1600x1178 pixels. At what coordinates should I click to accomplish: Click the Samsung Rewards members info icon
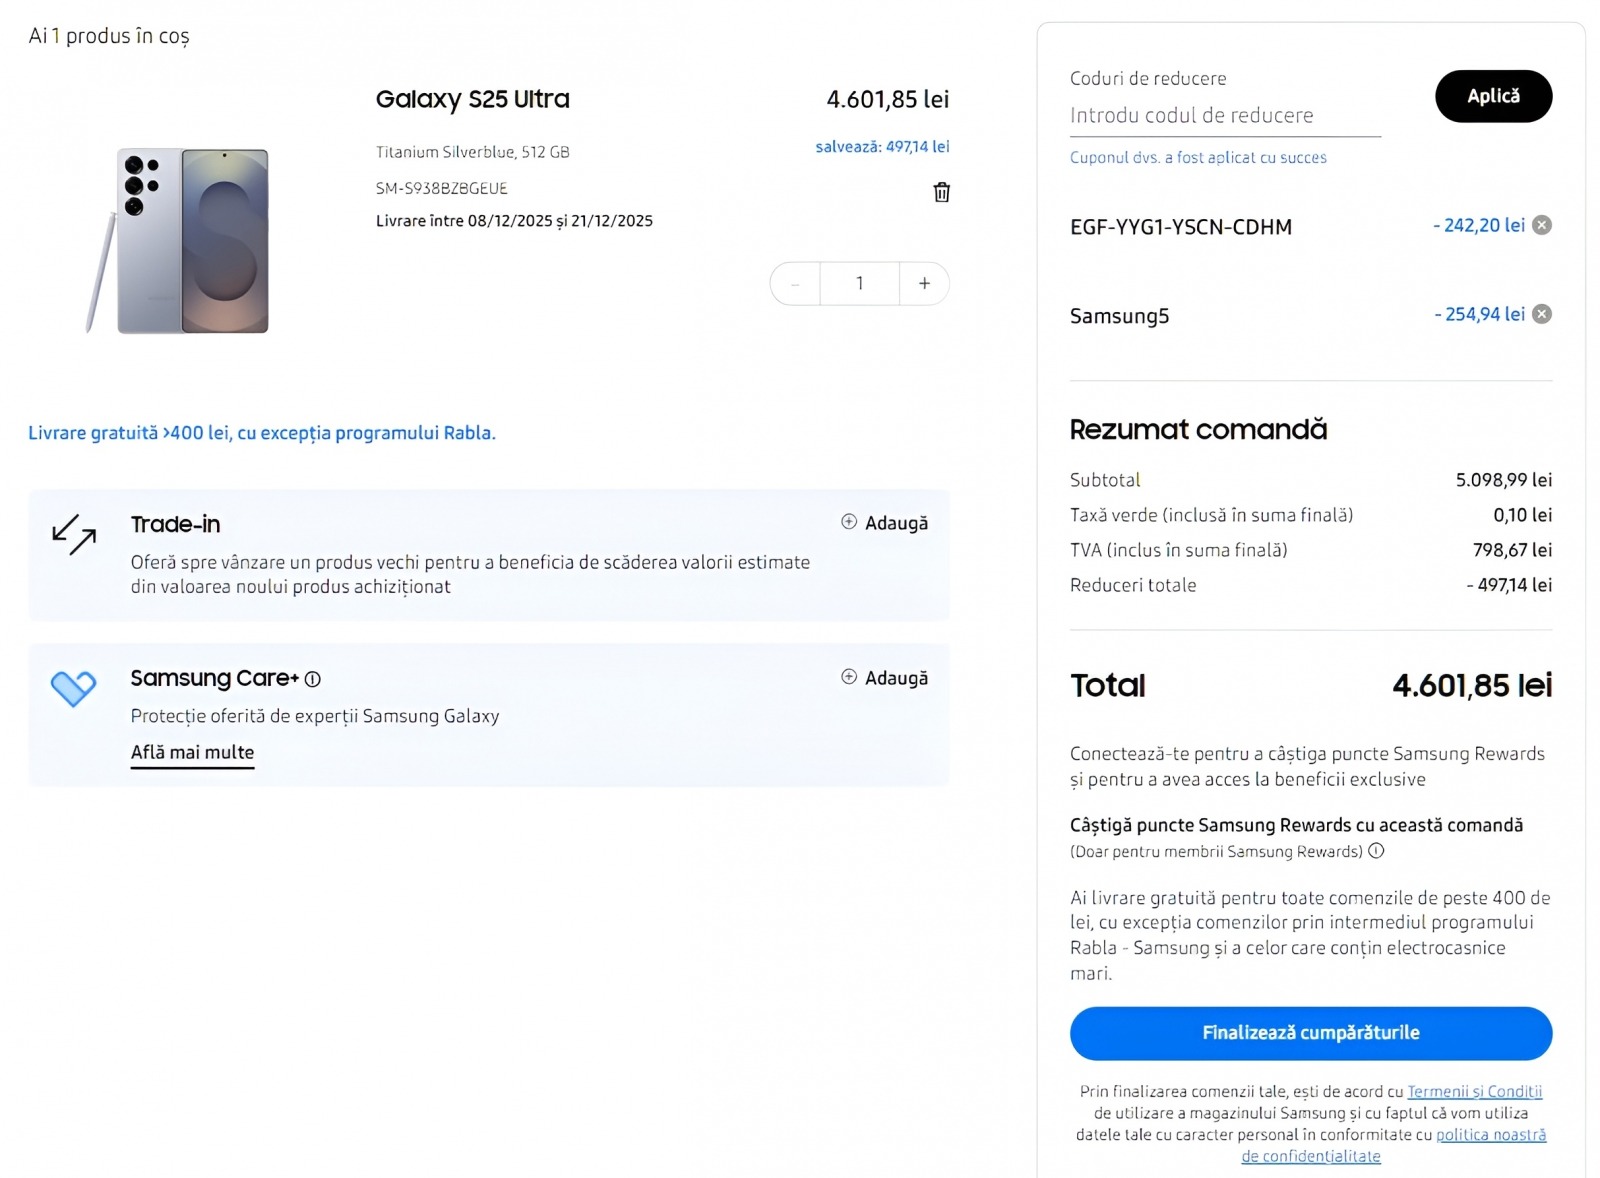pos(1376,851)
